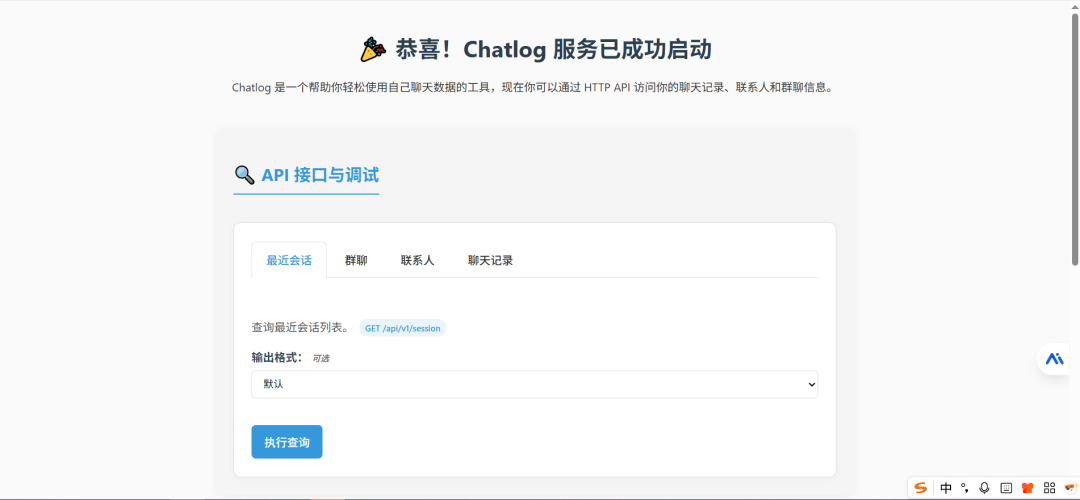The width and height of the screenshot is (1080, 500).
Task: Click the microphone voice input icon
Action: (985, 488)
